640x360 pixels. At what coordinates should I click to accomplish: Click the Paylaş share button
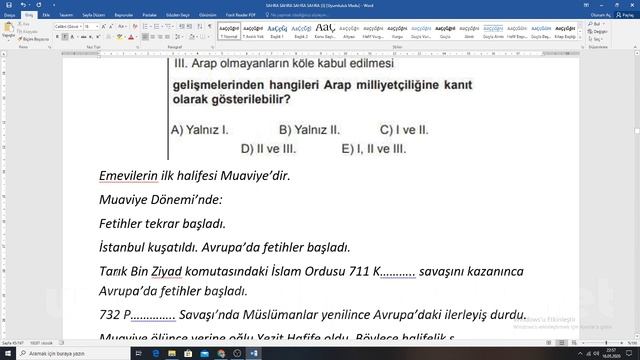tap(625, 15)
